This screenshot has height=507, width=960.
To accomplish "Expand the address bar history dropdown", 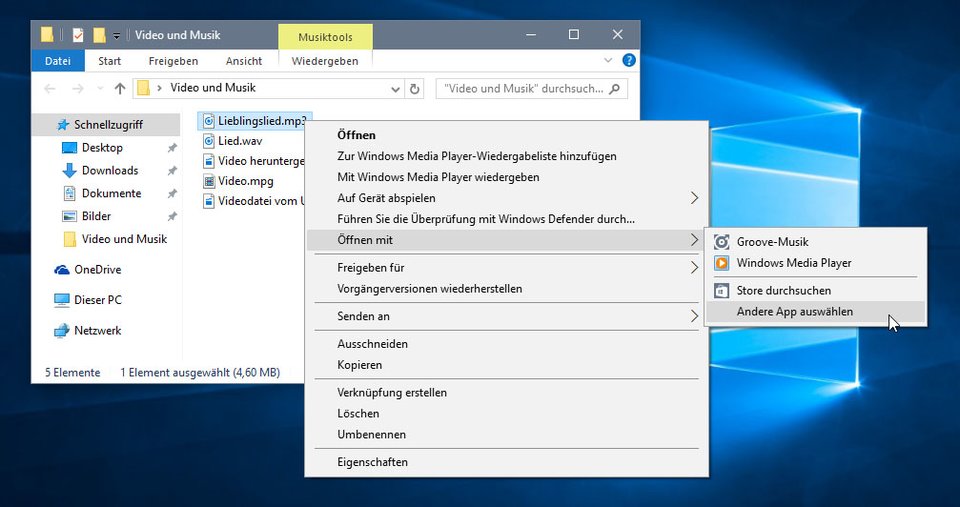I will click(396, 89).
